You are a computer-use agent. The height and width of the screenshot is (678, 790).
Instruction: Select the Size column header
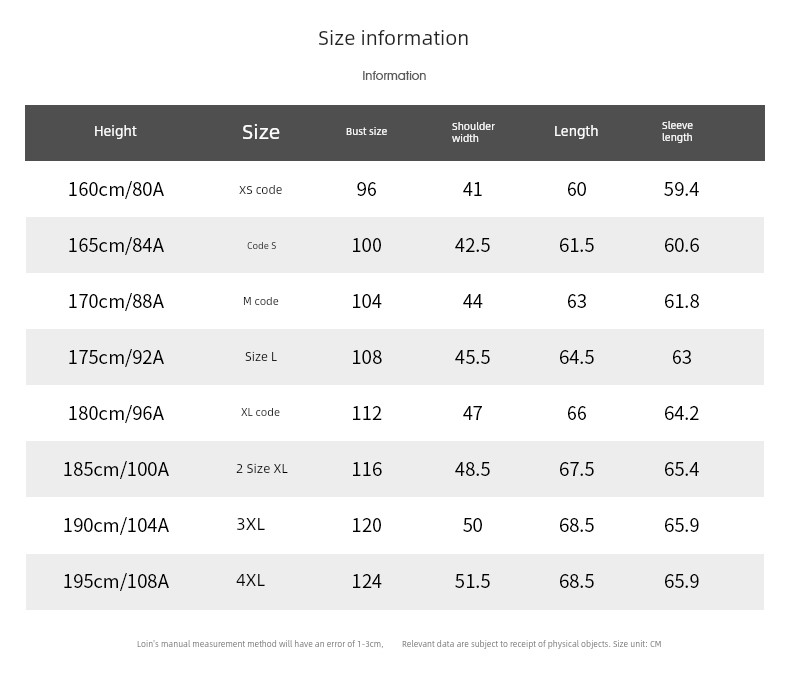point(261,132)
